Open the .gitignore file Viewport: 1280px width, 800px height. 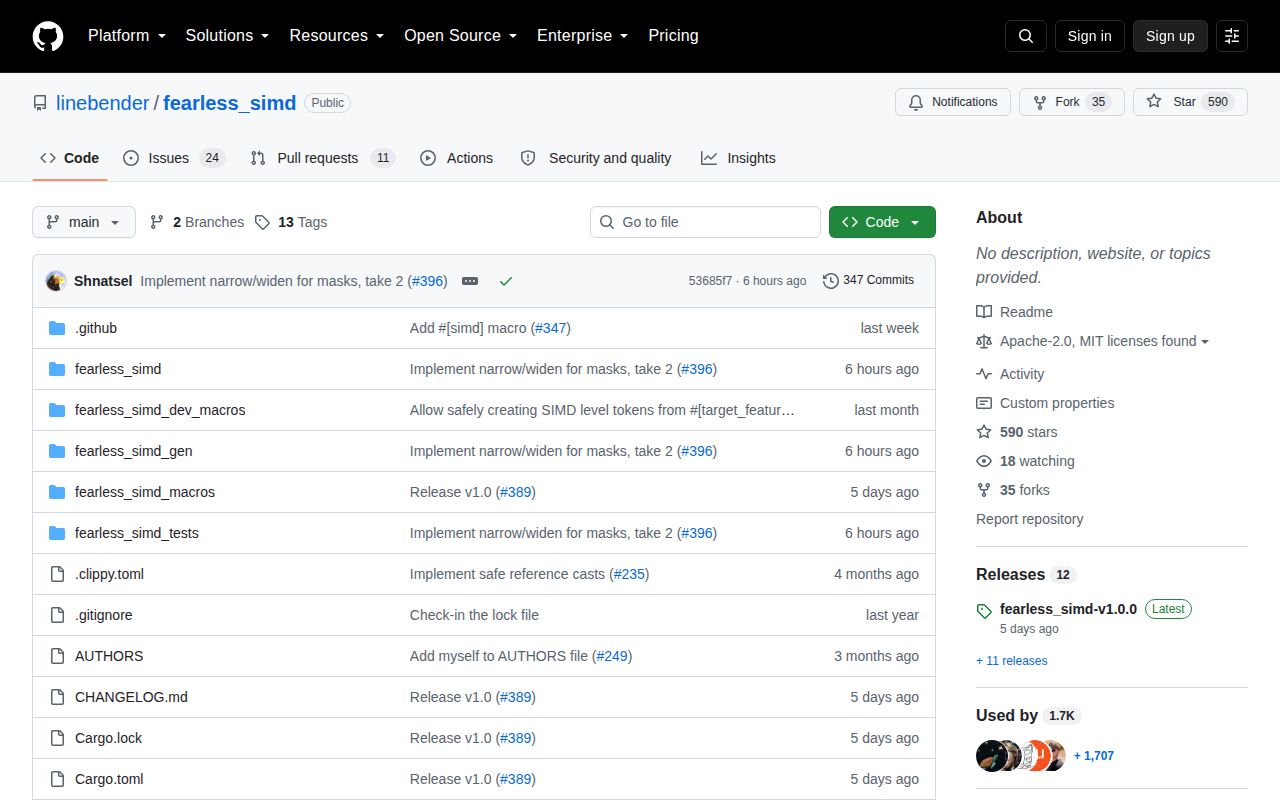click(x=104, y=615)
